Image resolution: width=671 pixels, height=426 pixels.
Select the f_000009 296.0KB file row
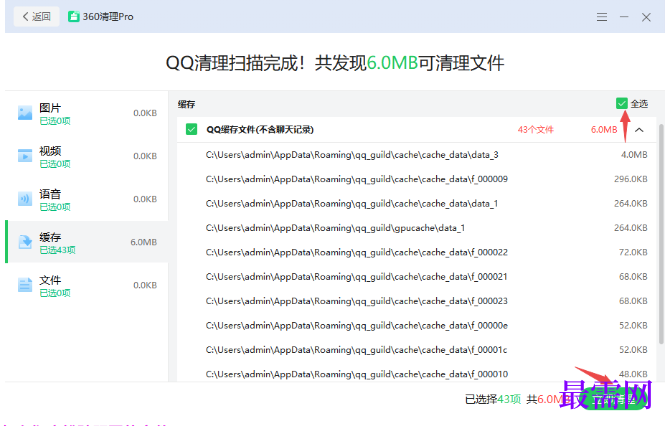point(416,179)
